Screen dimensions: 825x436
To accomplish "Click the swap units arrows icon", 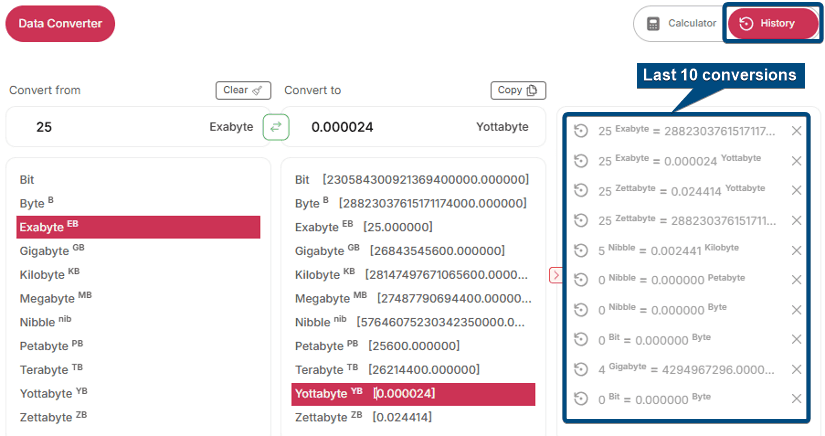I will (276, 127).
